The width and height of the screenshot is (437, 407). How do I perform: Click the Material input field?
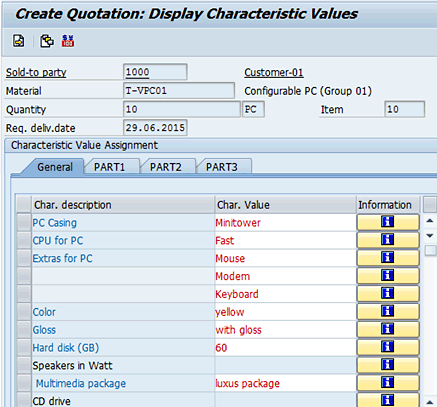pos(179,91)
